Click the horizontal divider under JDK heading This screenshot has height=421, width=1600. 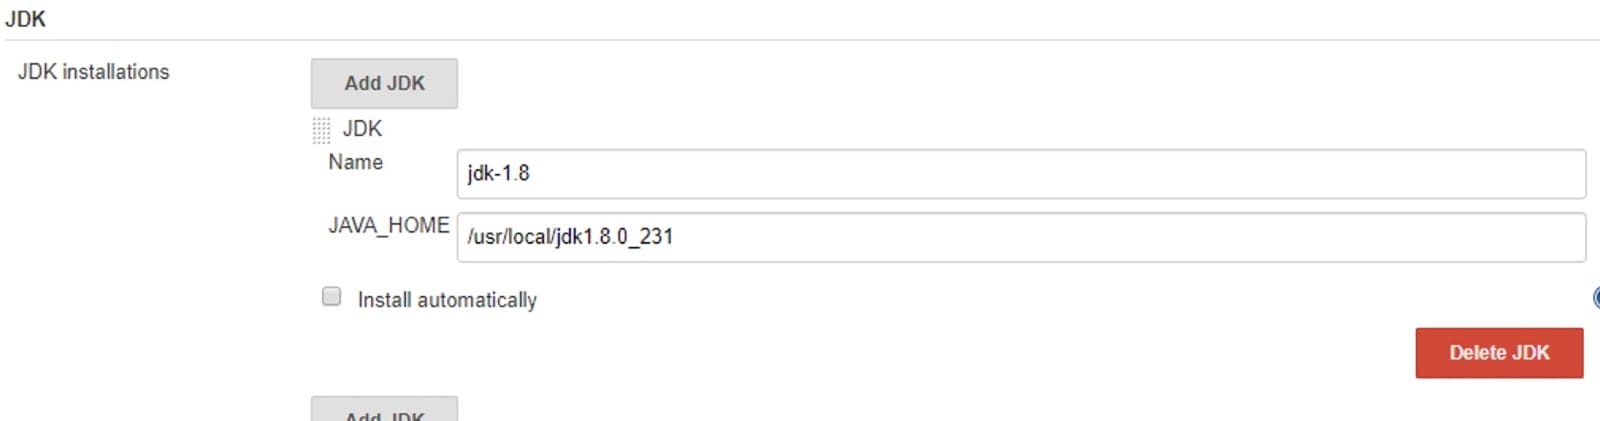point(800,40)
